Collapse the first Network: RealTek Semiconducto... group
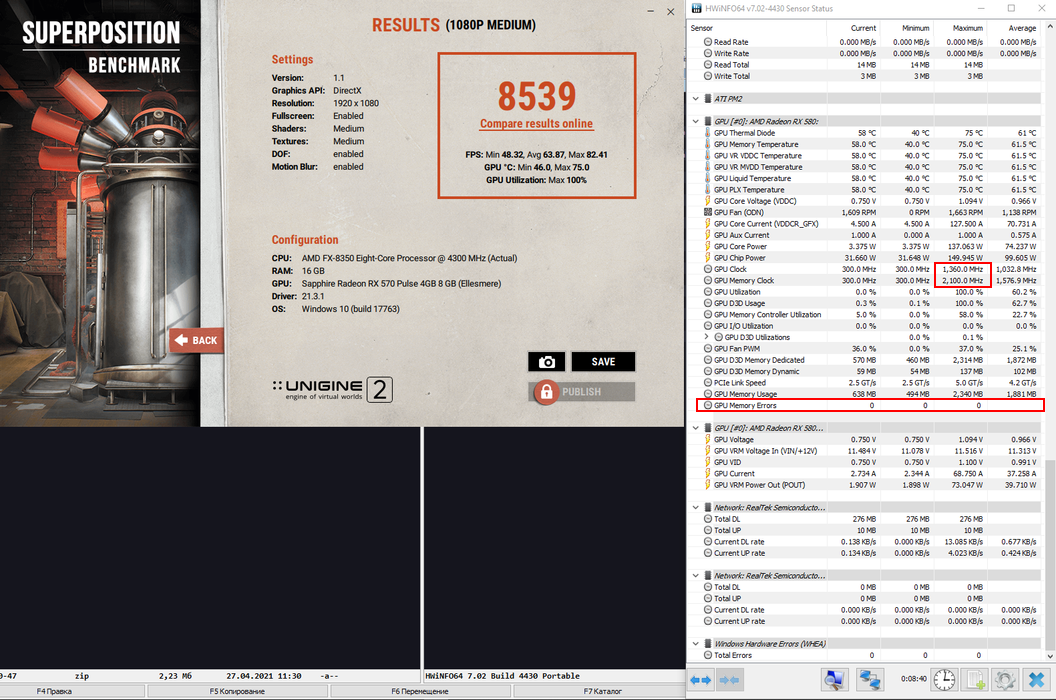This screenshot has height=700, width=1056. point(696,507)
